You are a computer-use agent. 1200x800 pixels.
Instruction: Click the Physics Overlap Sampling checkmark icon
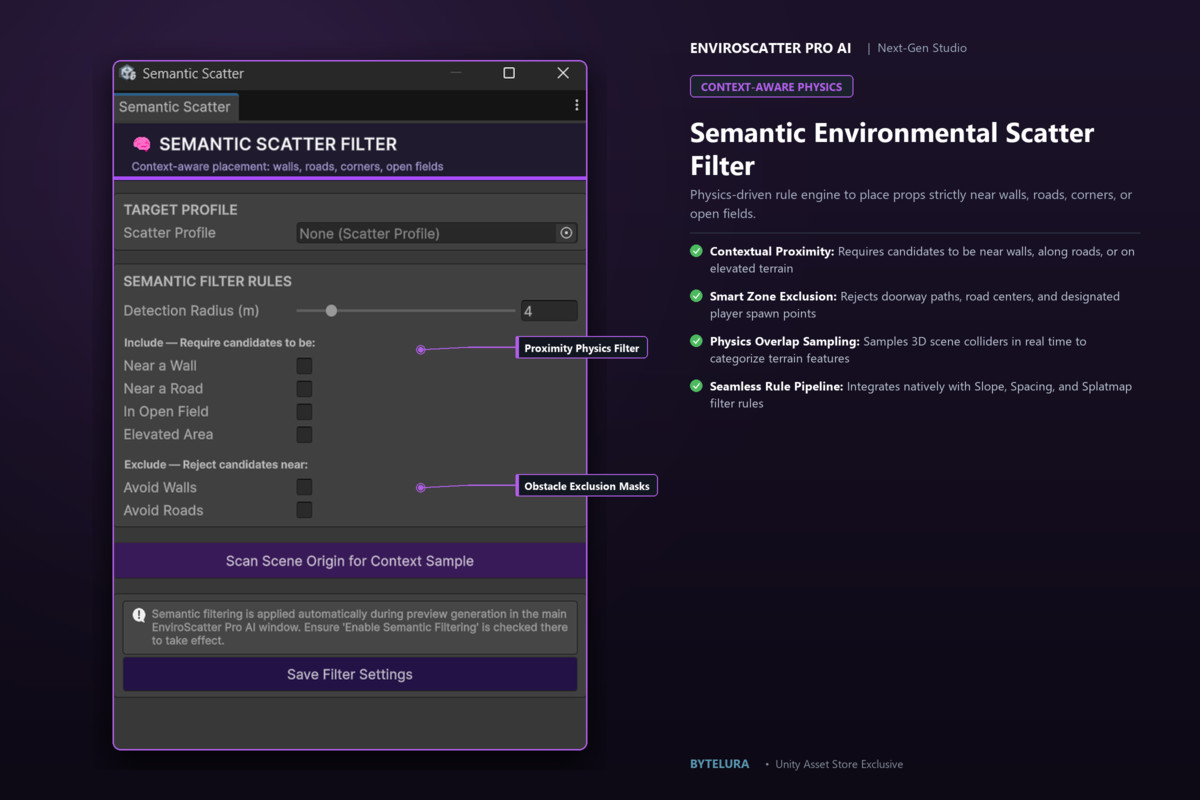(696, 341)
